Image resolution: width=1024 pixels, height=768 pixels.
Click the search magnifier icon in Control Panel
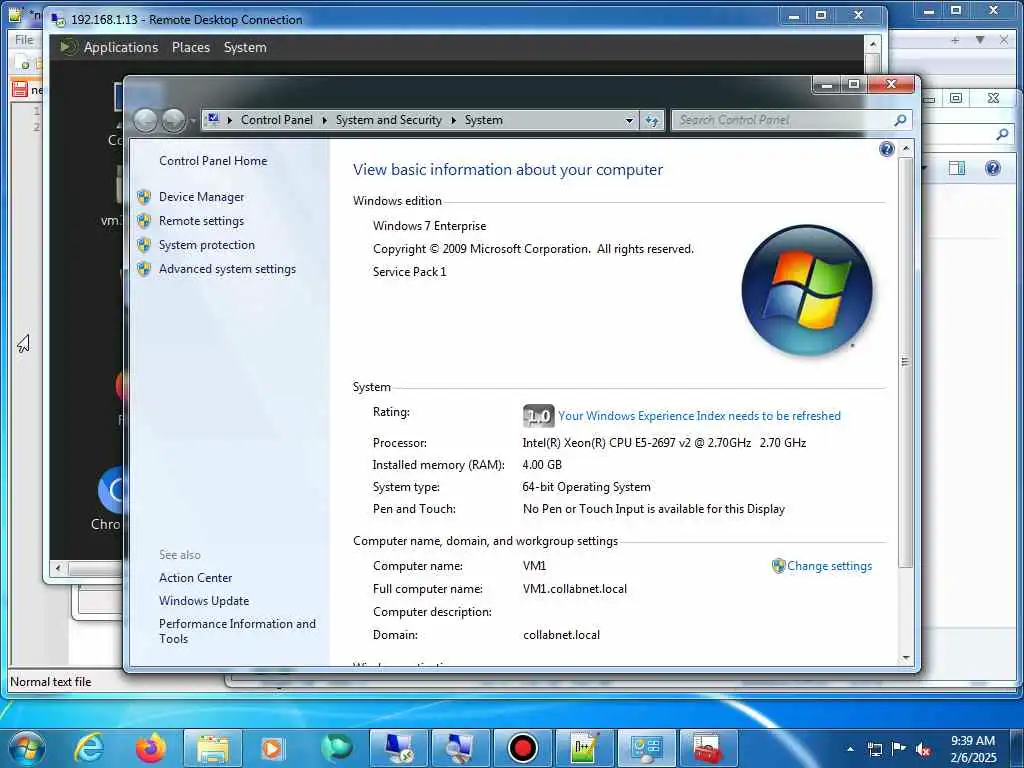(x=900, y=120)
